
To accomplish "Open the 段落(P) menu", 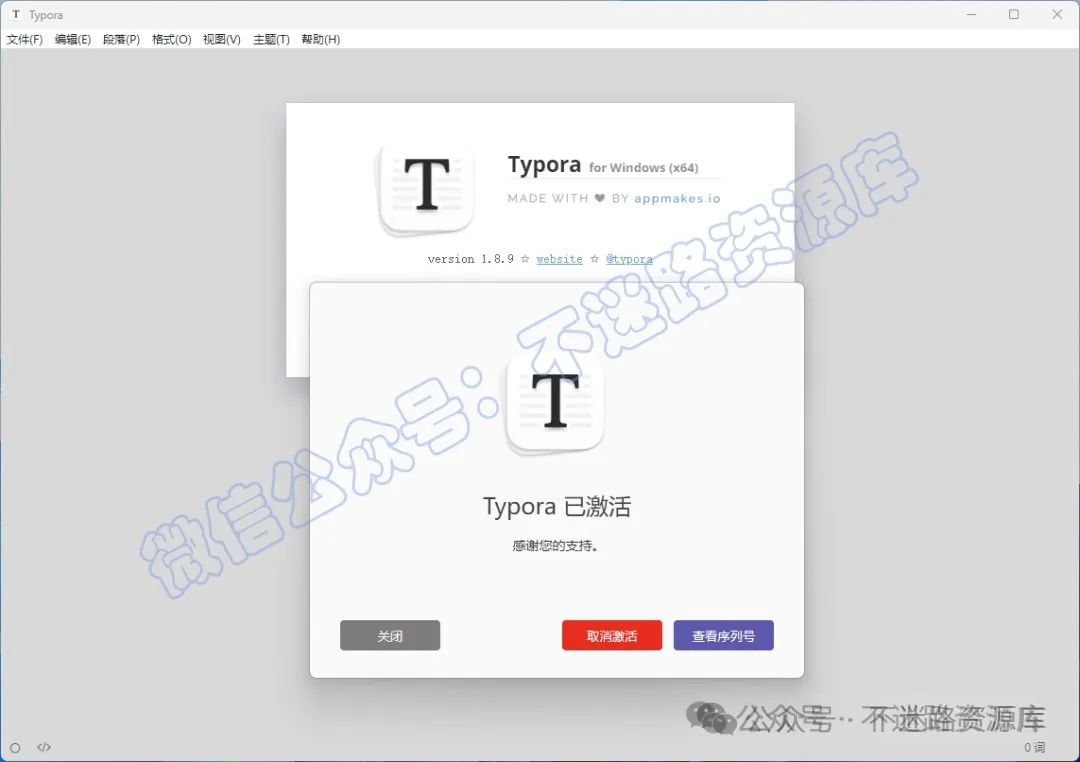I will [121, 39].
